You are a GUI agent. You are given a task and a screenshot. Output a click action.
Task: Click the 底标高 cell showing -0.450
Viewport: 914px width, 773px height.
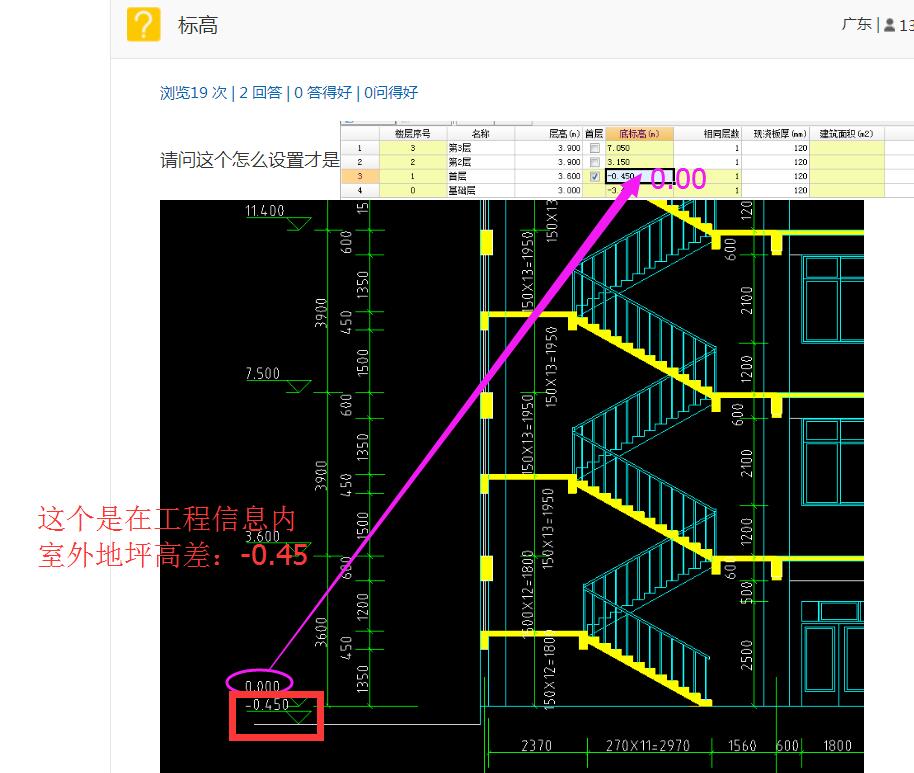639,176
